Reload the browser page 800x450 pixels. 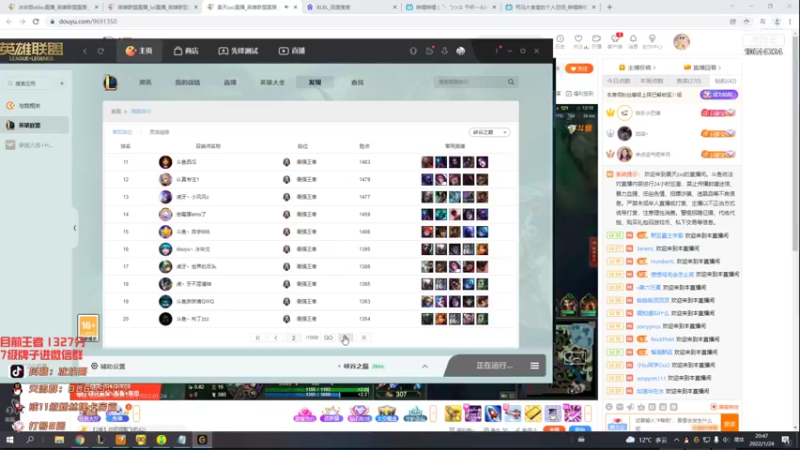click(36, 21)
